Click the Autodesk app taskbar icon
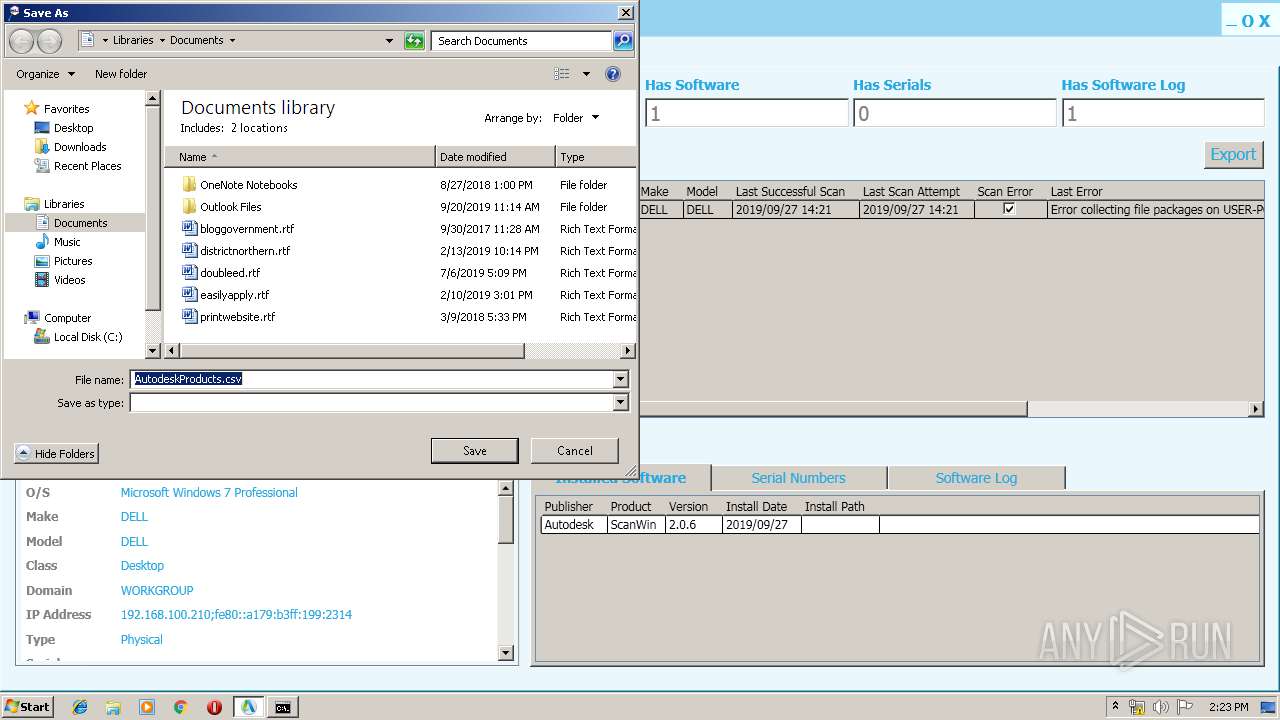Image resolution: width=1280 pixels, height=720 pixels. click(248, 707)
